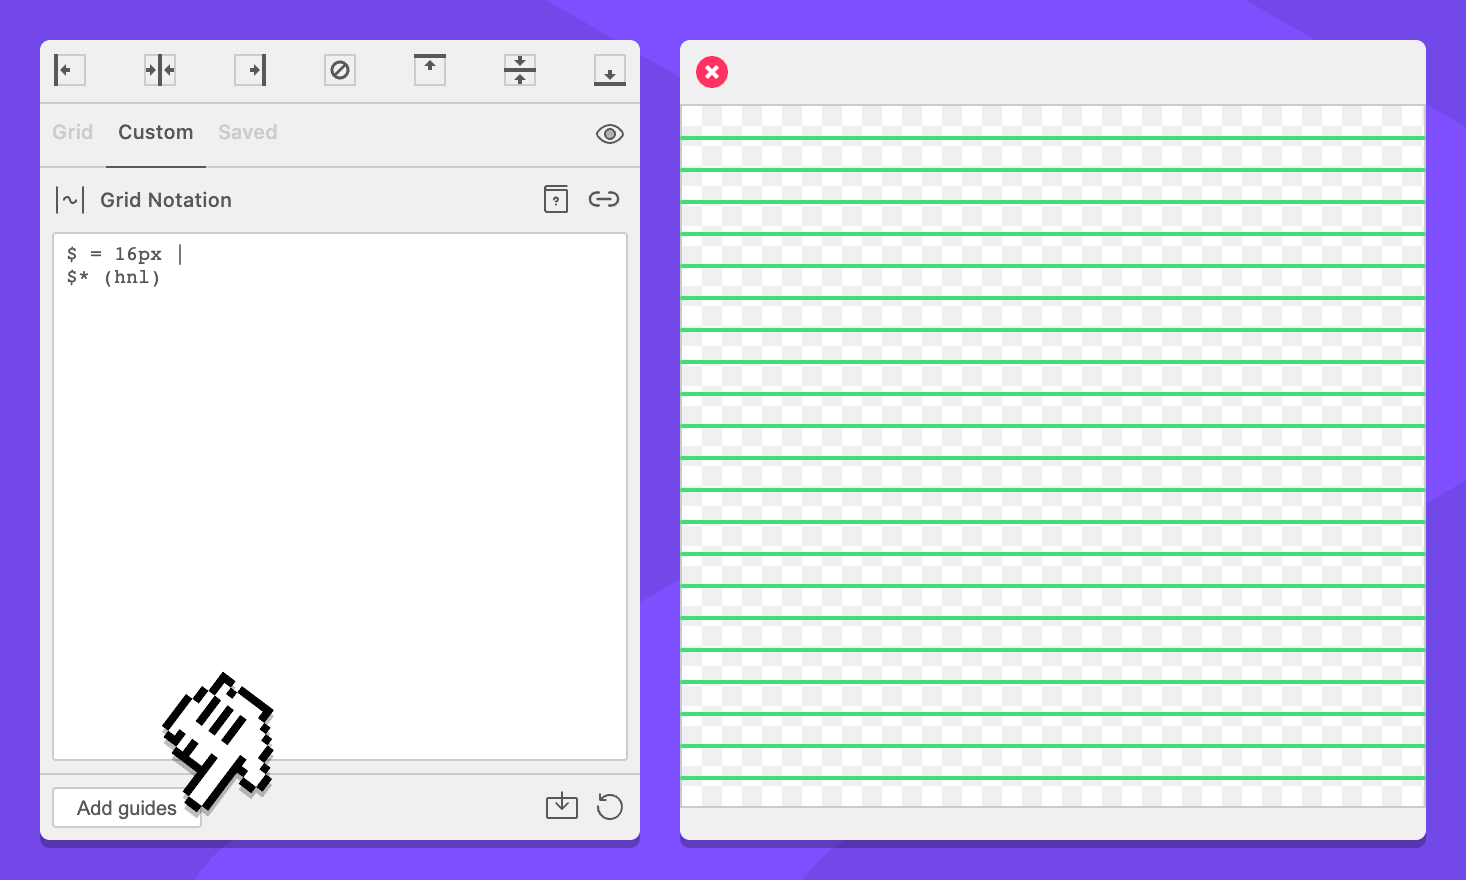Switch to the Grid tab
Image resolution: width=1466 pixels, height=880 pixels.
click(x=72, y=132)
